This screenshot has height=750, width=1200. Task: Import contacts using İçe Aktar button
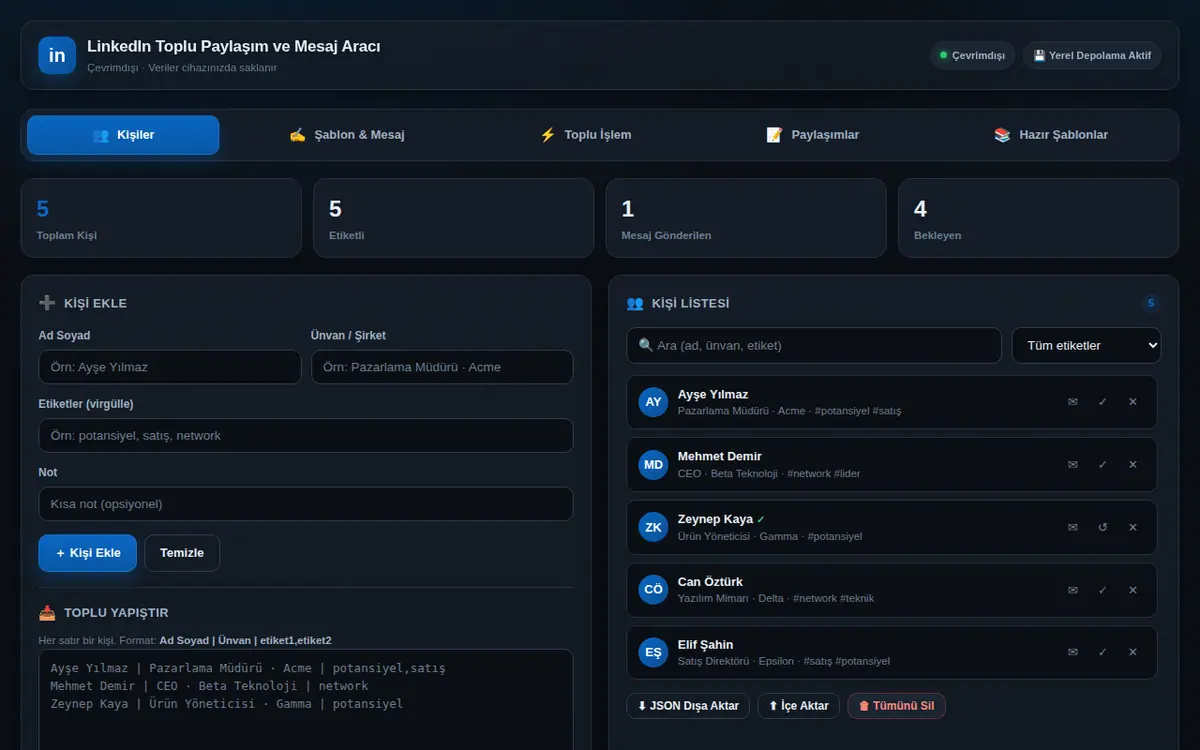799,706
